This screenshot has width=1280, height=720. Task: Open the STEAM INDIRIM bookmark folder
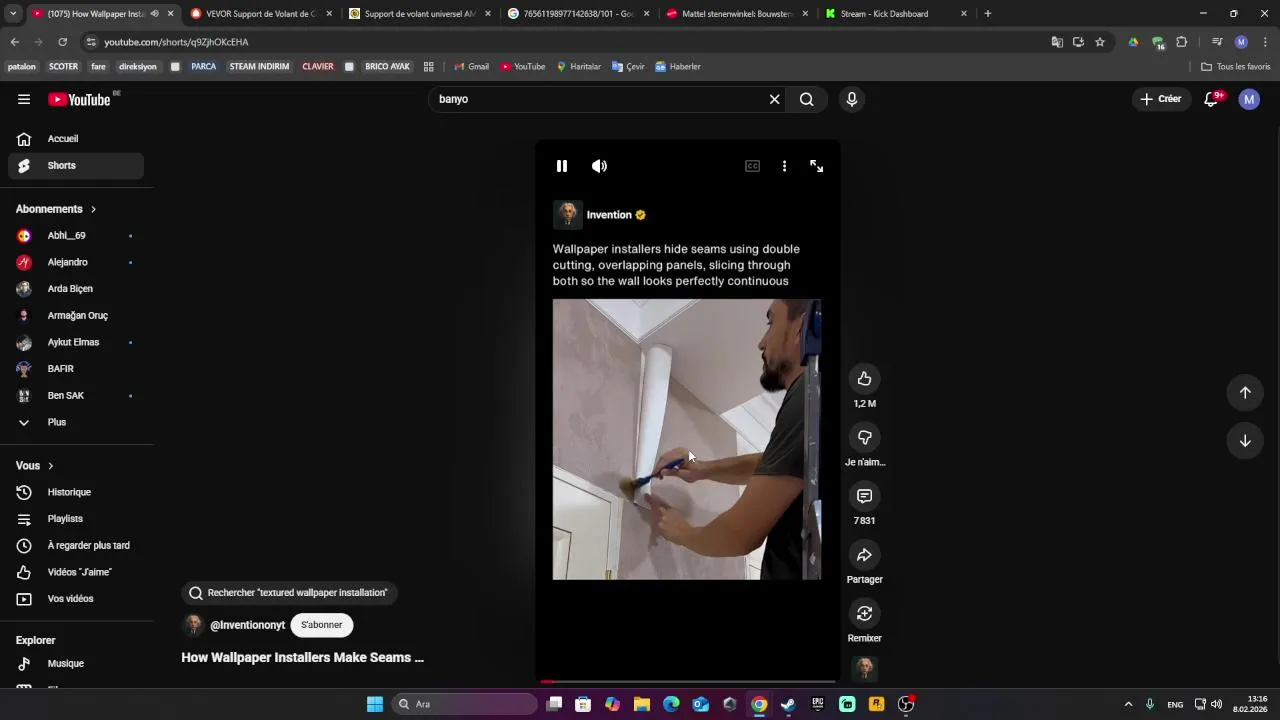pos(259,67)
